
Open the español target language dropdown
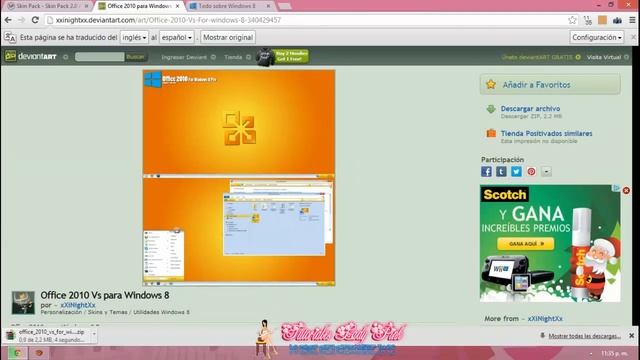[x=177, y=37]
